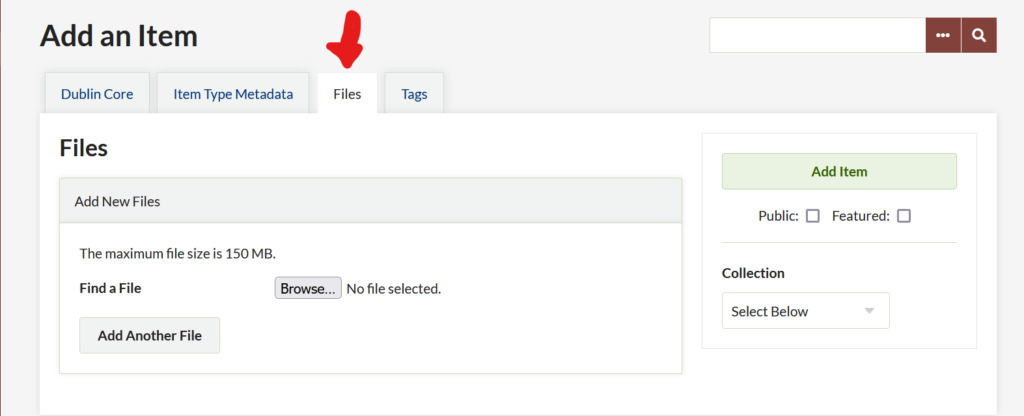This screenshot has width=1024, height=416.
Task: Click the 'Add an Item' page heading
Action: (x=119, y=36)
